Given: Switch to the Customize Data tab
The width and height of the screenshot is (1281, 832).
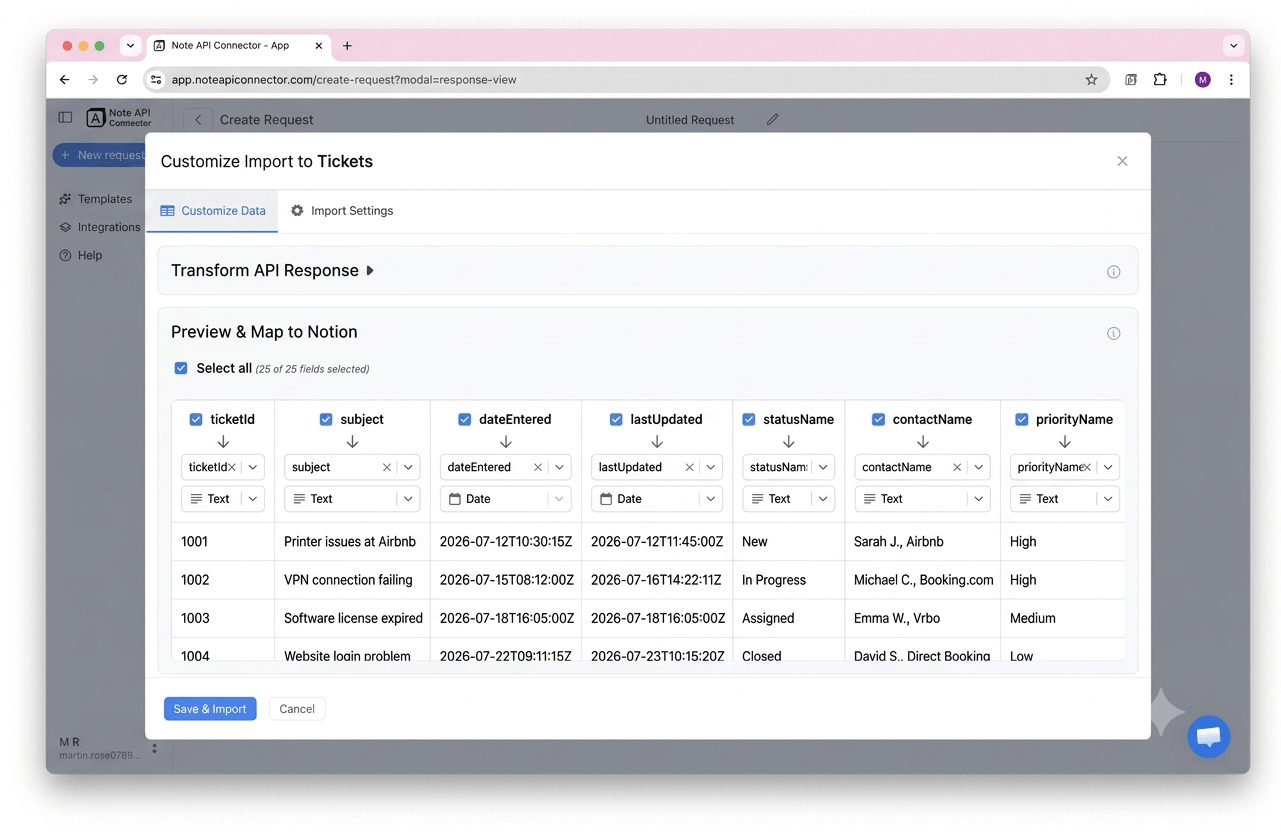Looking at the screenshot, I should [213, 211].
